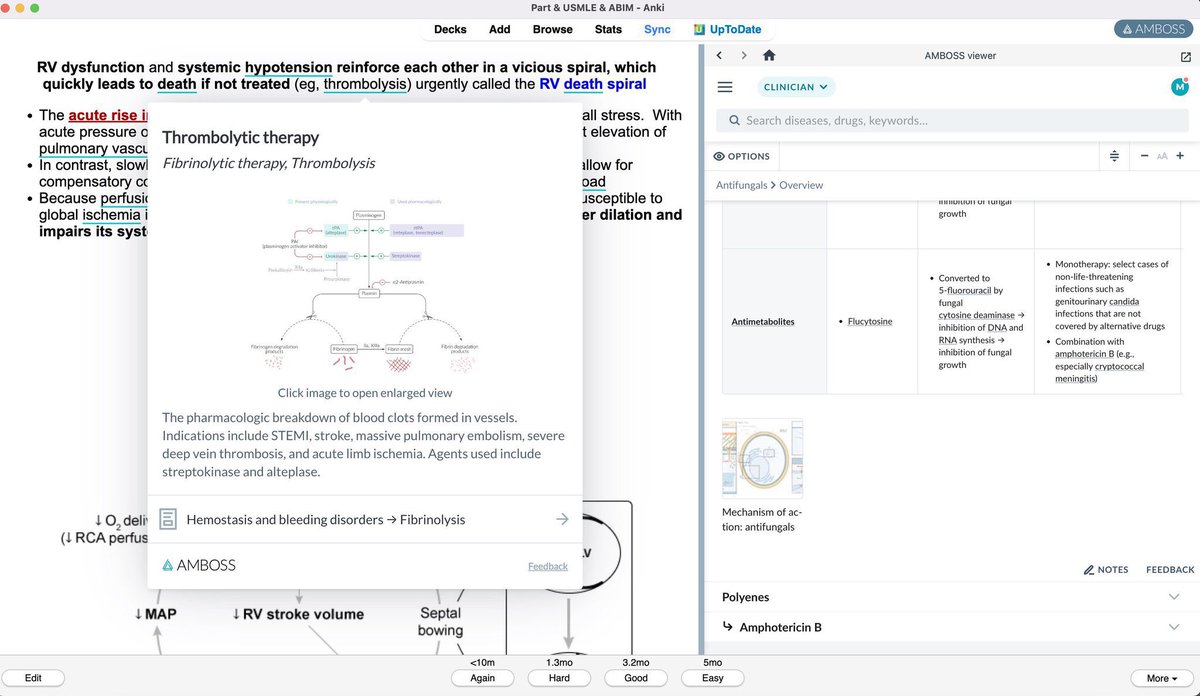Image resolution: width=1200 pixels, height=696 pixels.
Task: Decrease font size with minus
Action: pyautogui.click(x=1145, y=156)
